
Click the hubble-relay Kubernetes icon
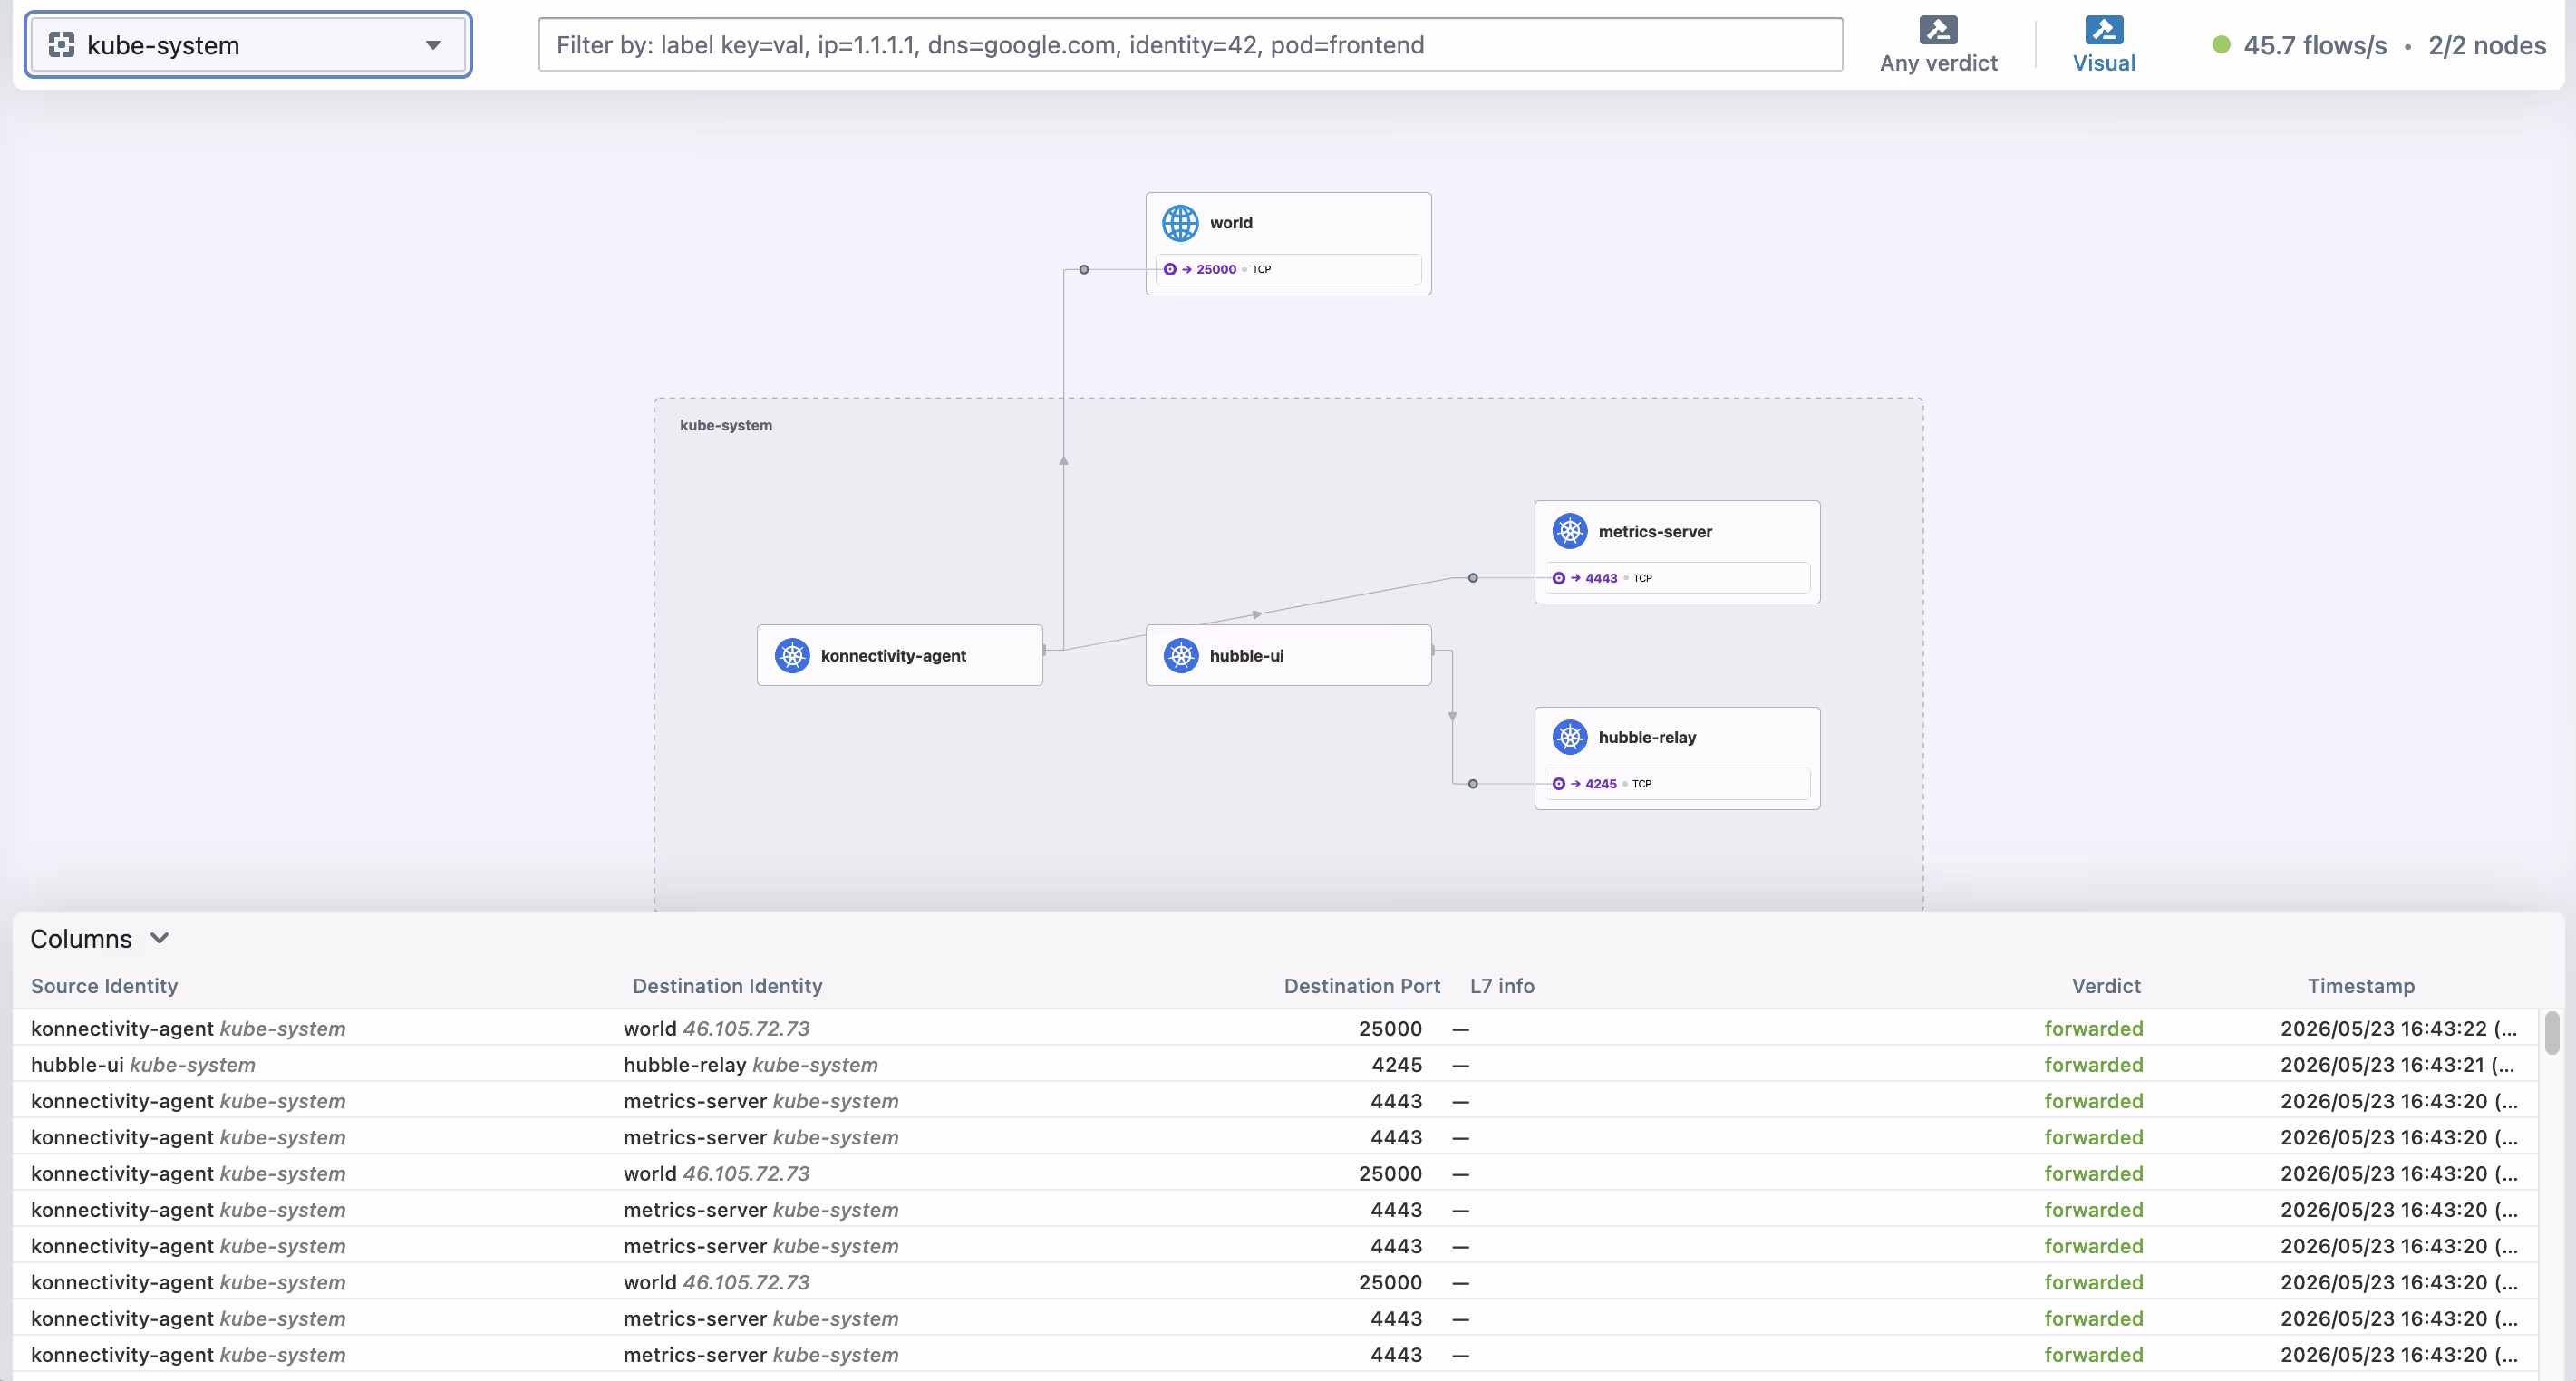coord(1569,737)
